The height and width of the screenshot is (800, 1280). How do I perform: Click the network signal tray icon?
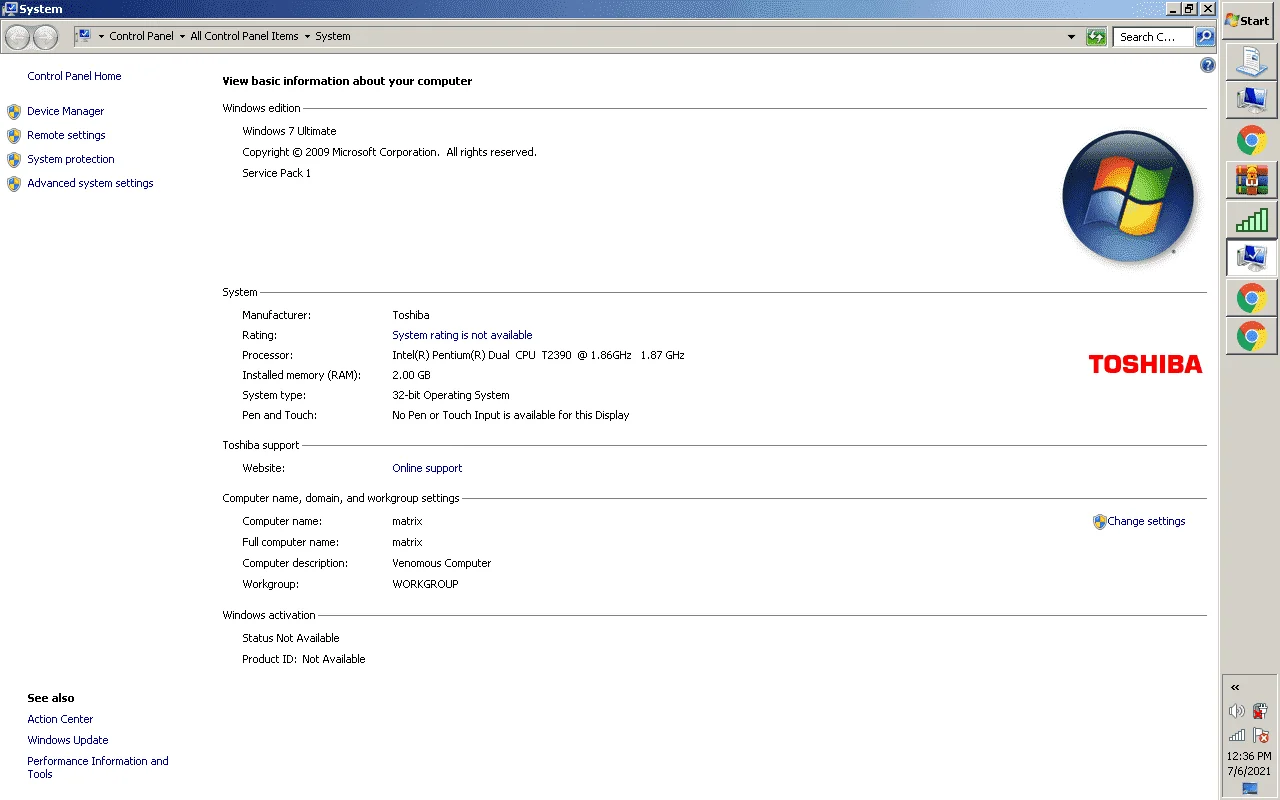pyautogui.click(x=1237, y=735)
